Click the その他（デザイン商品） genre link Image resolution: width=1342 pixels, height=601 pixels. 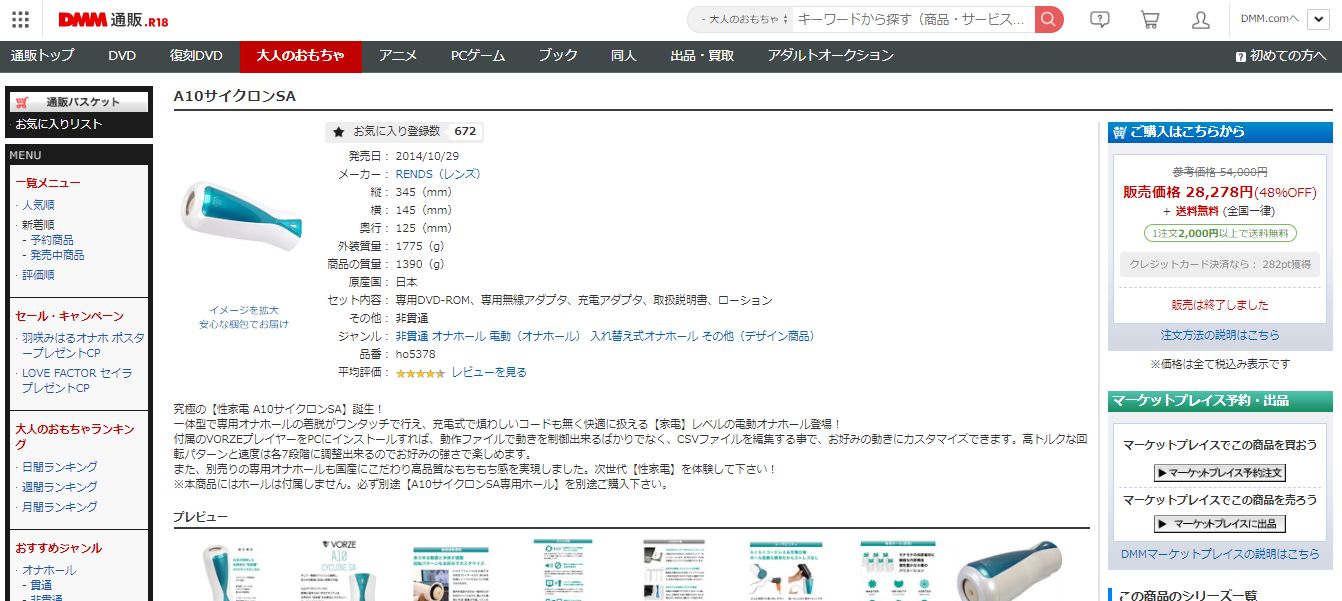click(758, 336)
